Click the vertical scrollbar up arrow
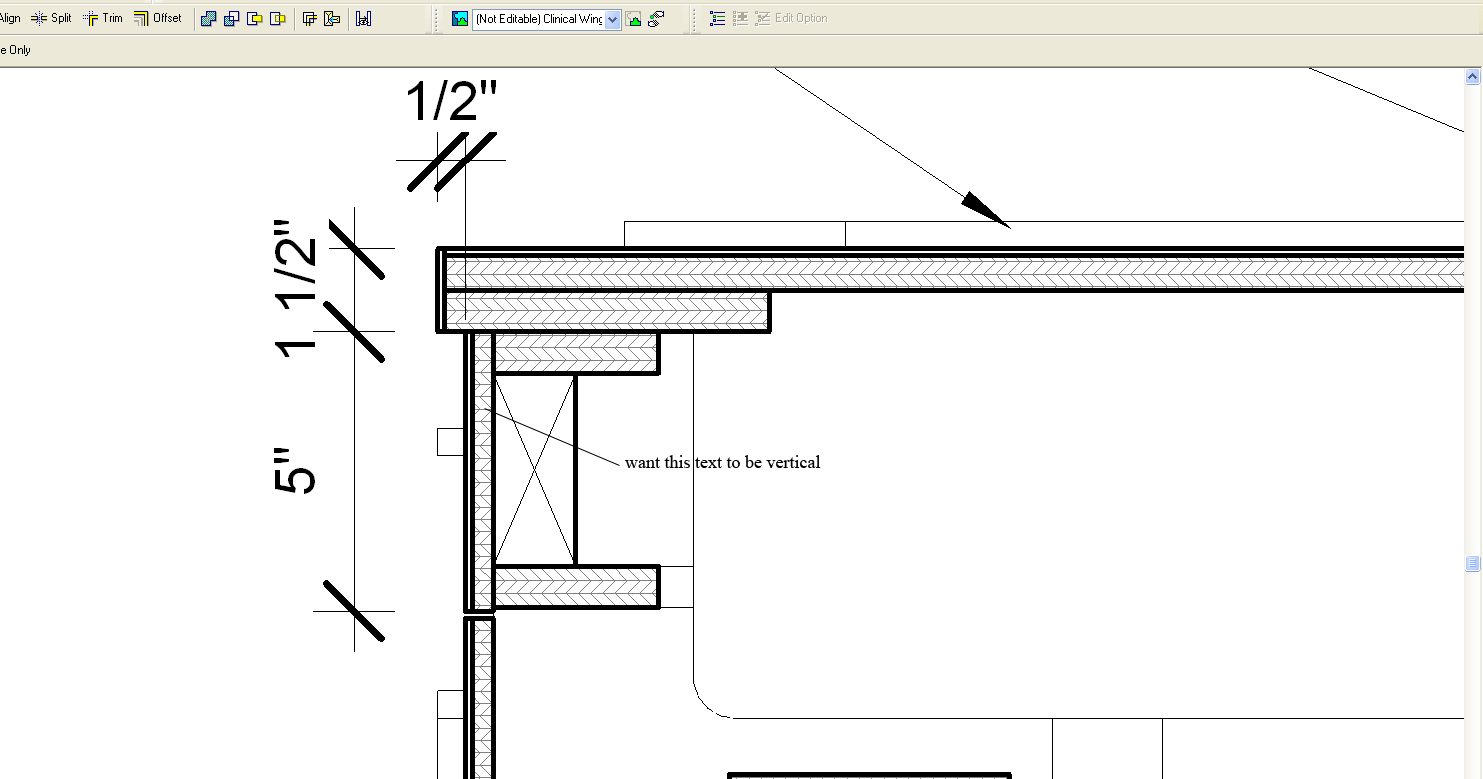Viewport: 1483px width, 779px height. (1473, 77)
